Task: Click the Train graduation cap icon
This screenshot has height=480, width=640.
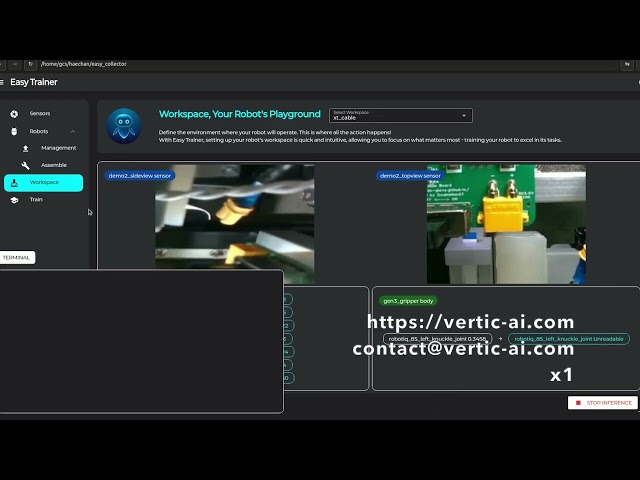Action: [14, 200]
